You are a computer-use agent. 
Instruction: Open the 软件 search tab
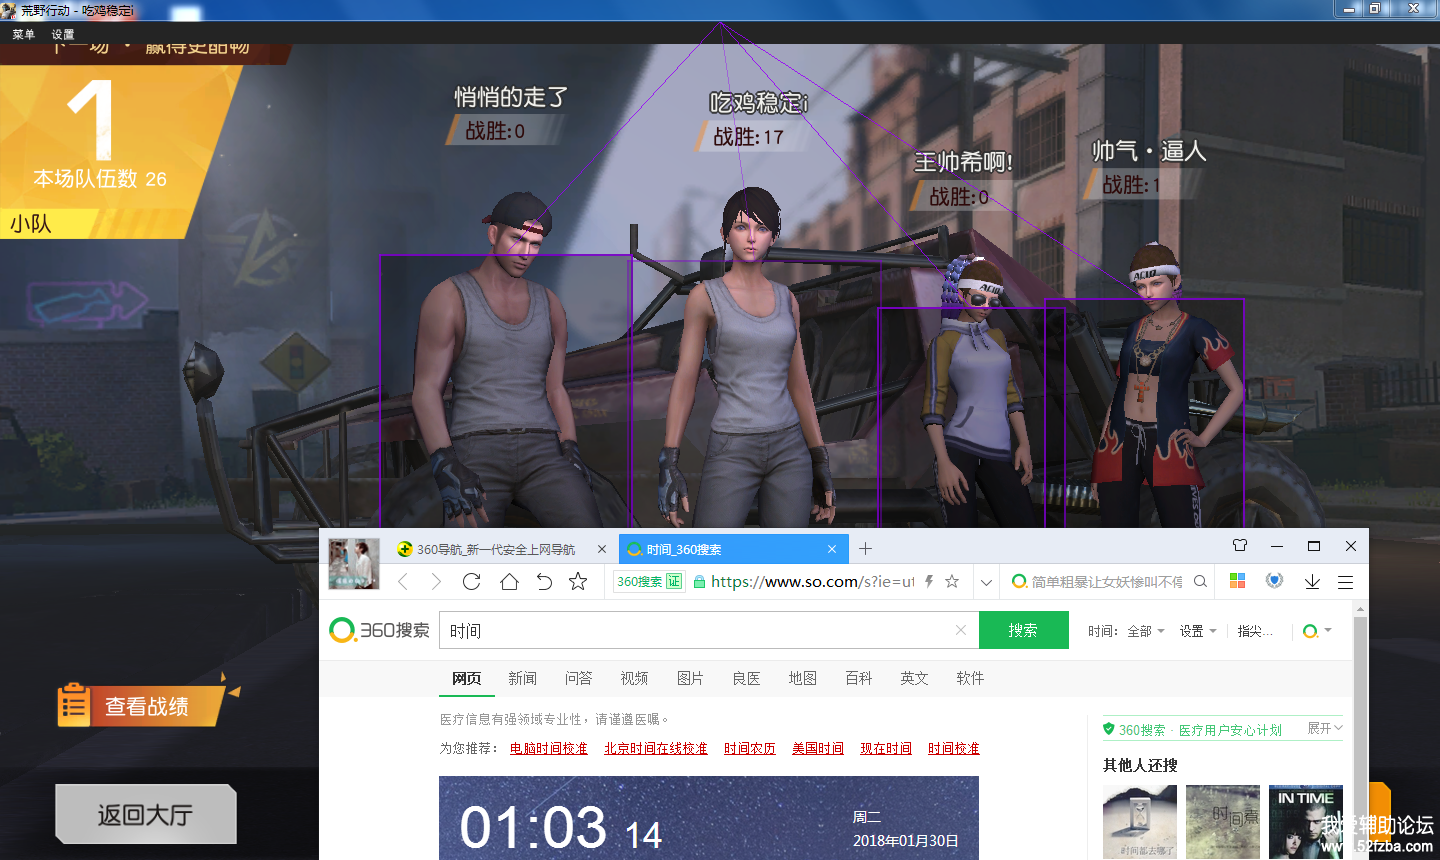coord(971,678)
